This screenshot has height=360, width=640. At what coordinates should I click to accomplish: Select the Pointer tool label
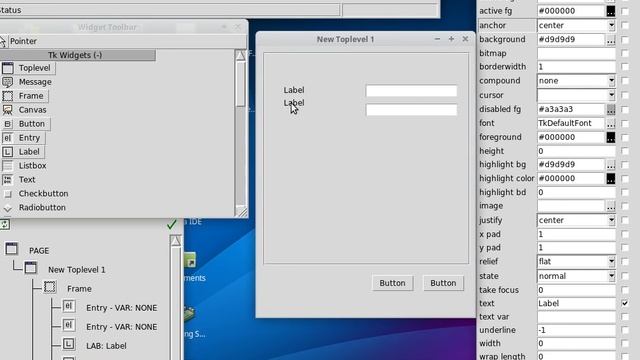click(x=23, y=41)
